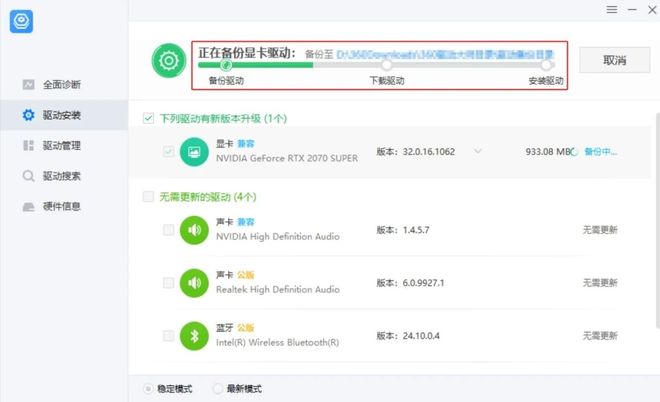Click the 驱动管理 sidebar icon

[x=28, y=146]
